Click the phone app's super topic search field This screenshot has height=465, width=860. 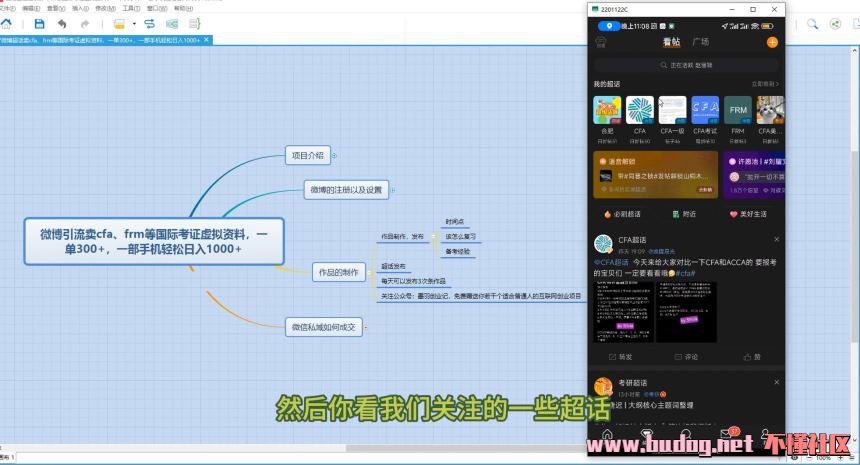(x=686, y=65)
